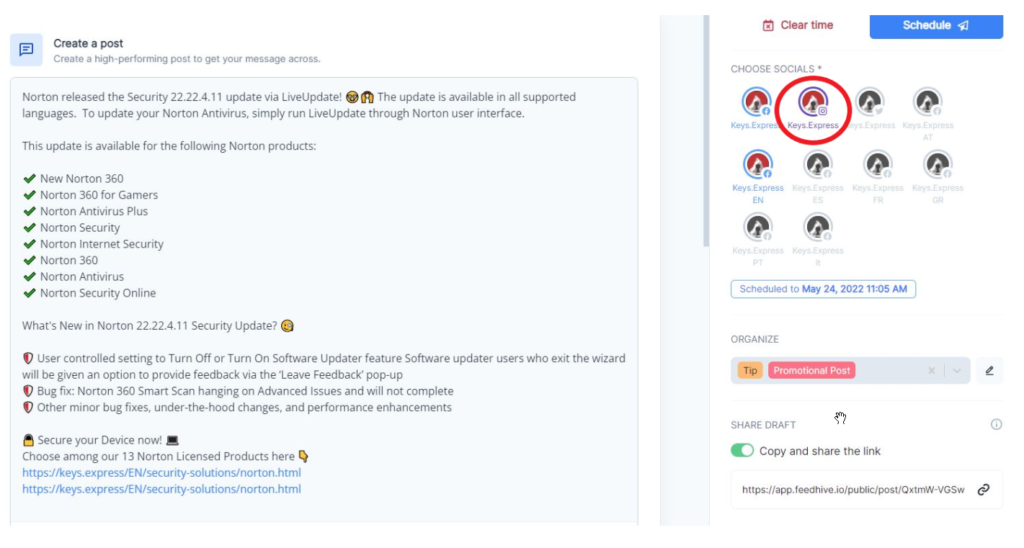Deselect the first Keys.Express Facebook account

click(757, 102)
